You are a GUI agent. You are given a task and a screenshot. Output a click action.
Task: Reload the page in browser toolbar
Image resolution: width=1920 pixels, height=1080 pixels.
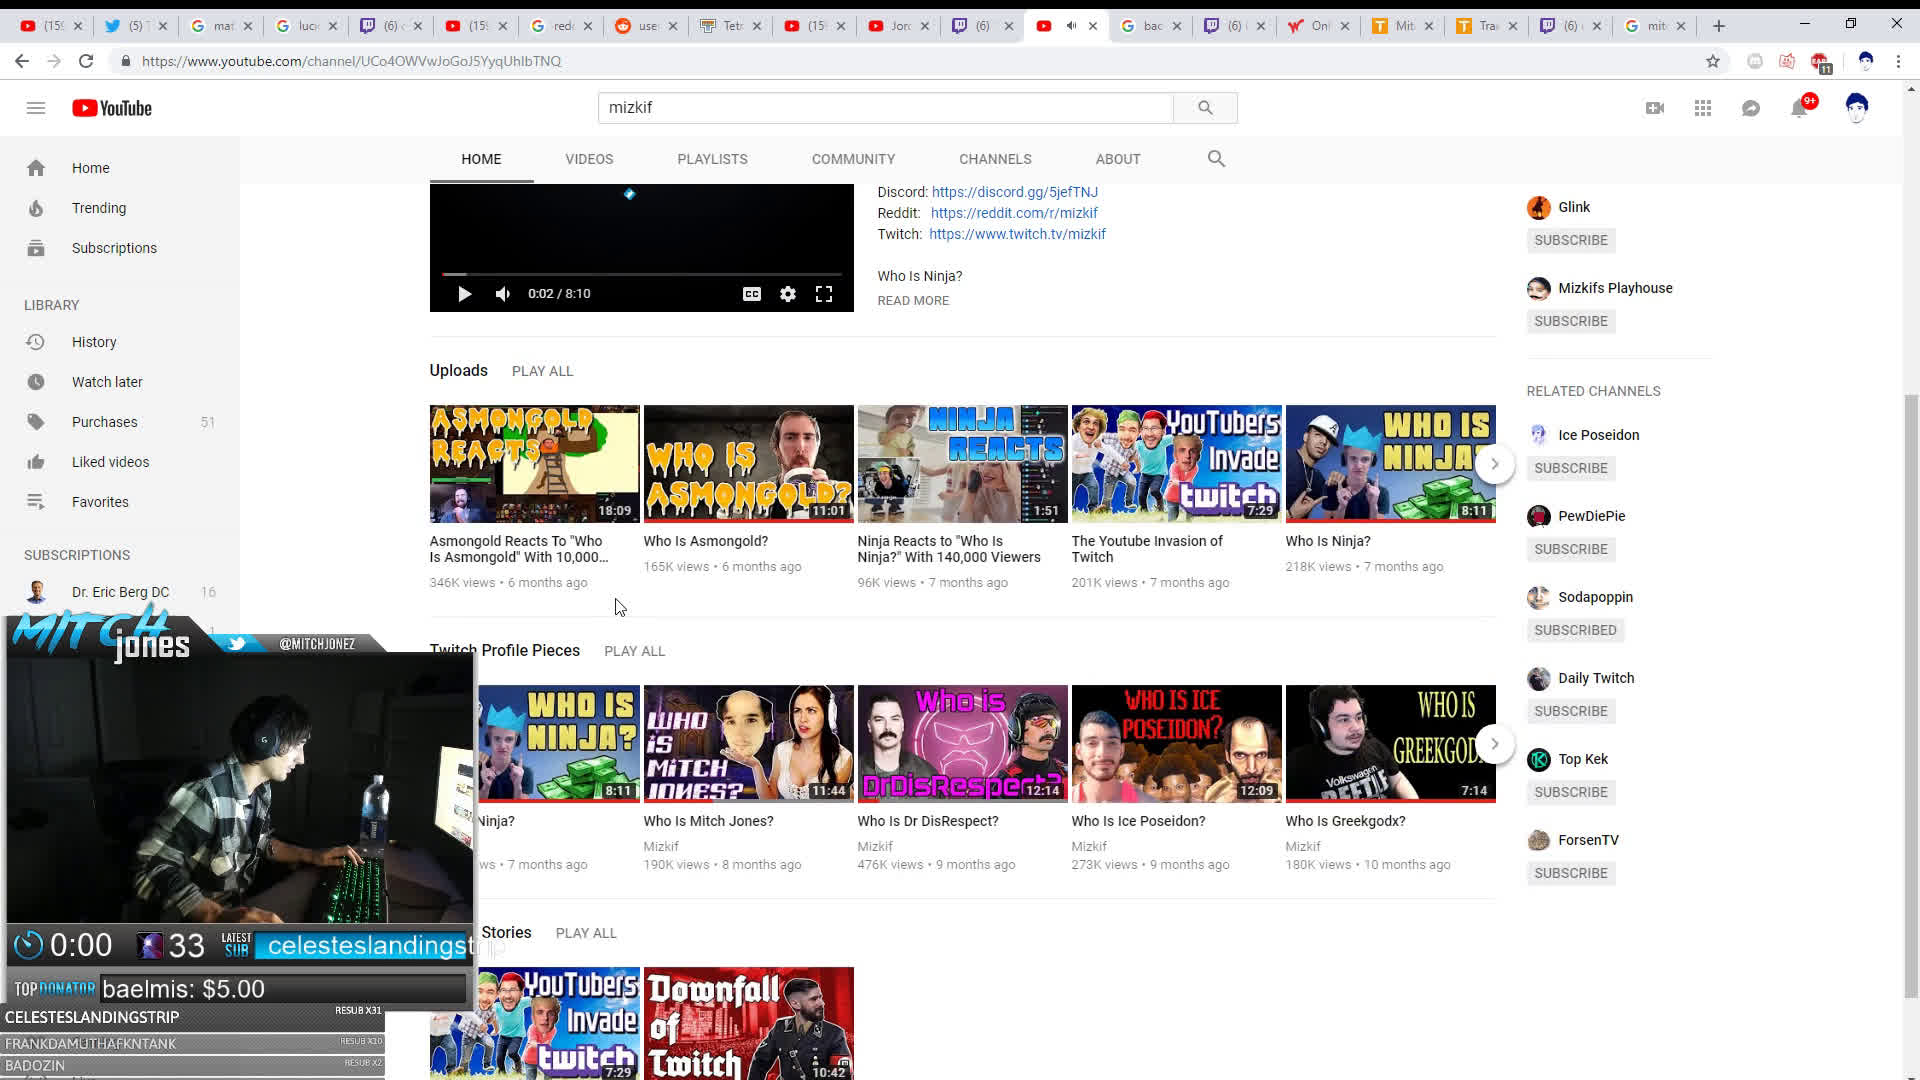pyautogui.click(x=86, y=61)
